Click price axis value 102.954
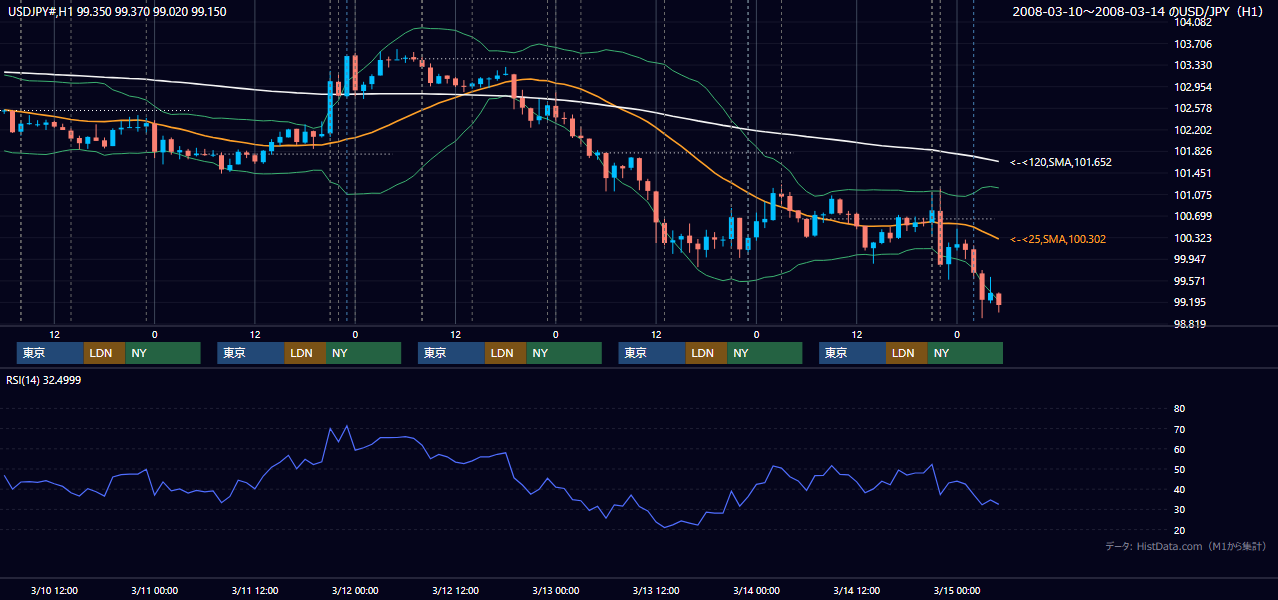Image resolution: width=1278 pixels, height=600 pixels. [x=1193, y=87]
